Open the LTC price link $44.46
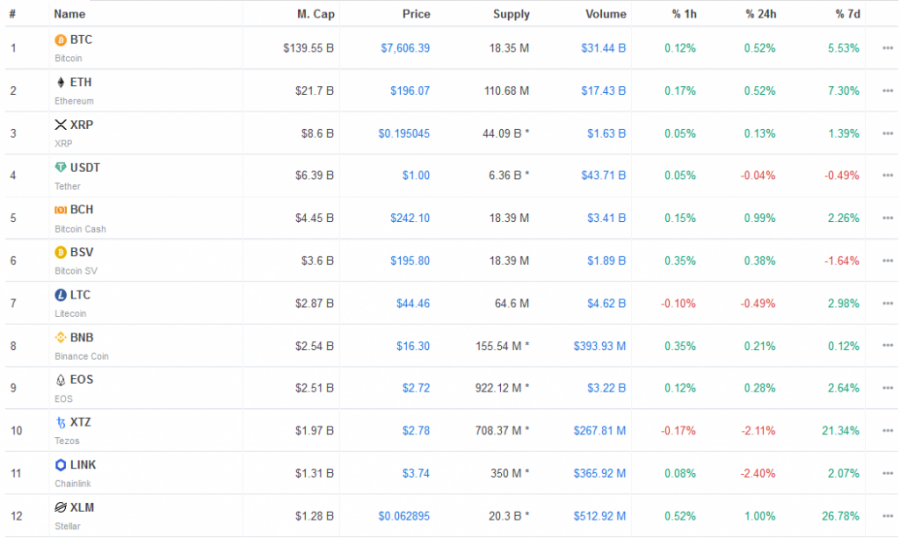Viewport: 900px width, 538px height. [x=413, y=303]
